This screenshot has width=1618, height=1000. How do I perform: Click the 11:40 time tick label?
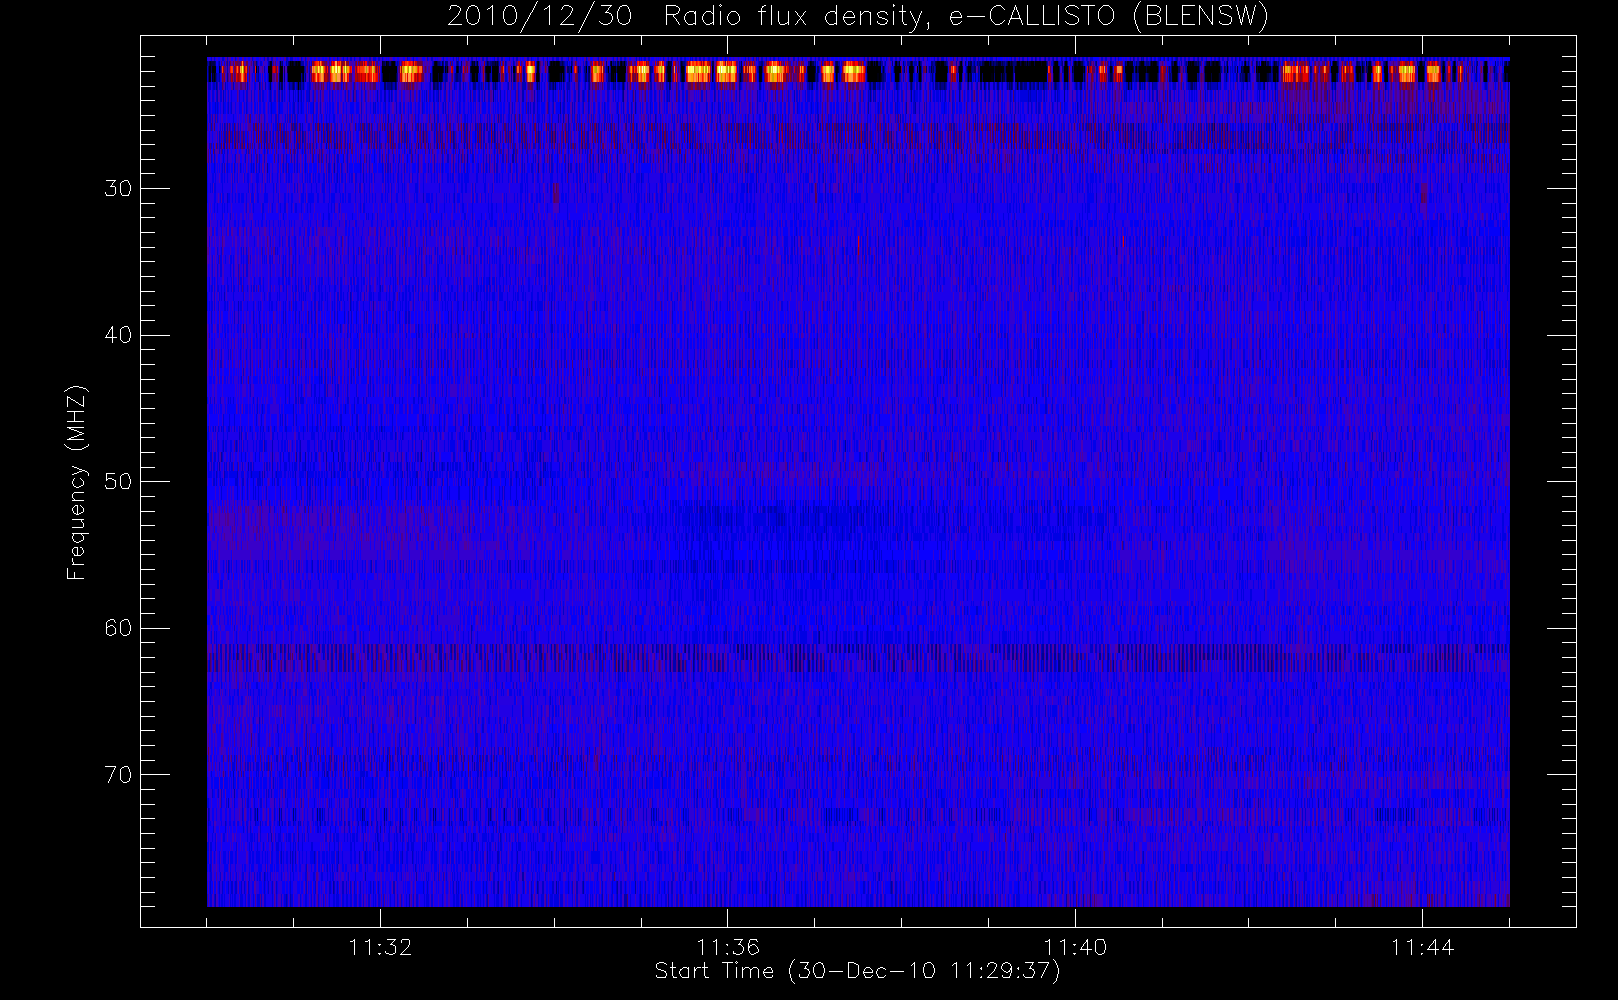[x=1075, y=947]
